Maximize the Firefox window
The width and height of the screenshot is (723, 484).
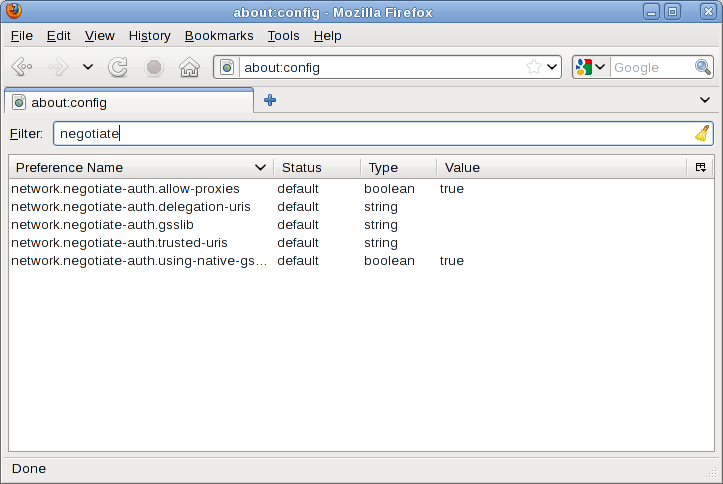point(672,12)
